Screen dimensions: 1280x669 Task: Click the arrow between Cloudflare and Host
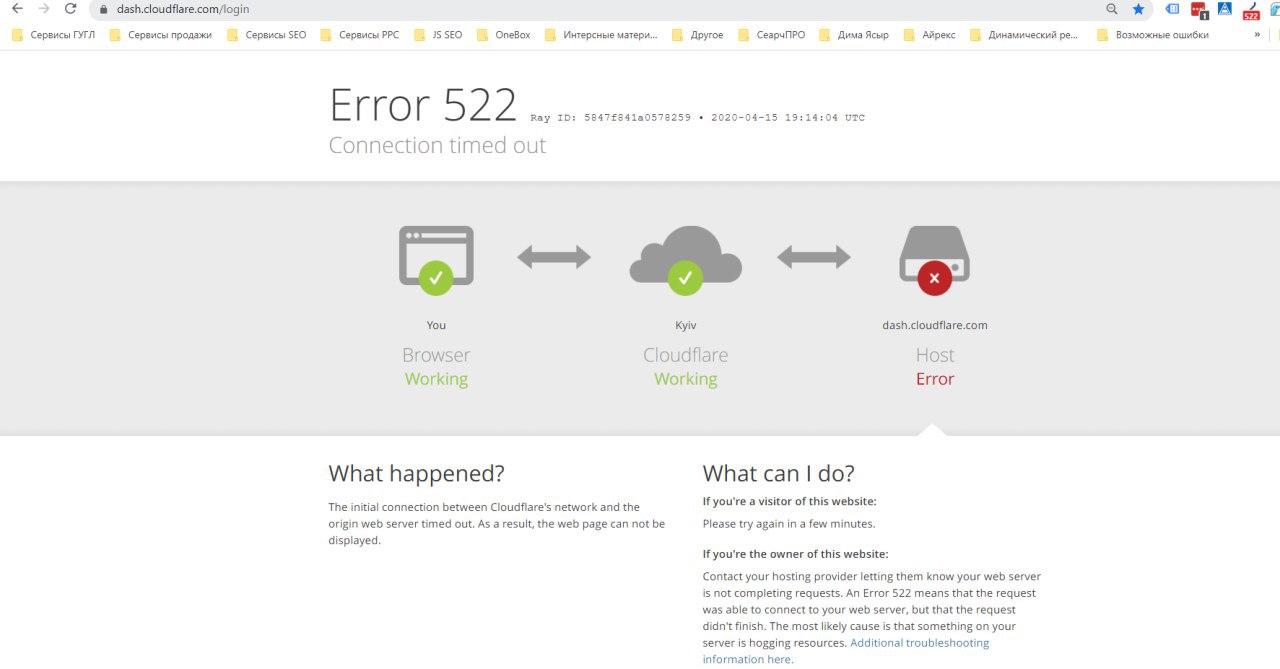click(814, 257)
